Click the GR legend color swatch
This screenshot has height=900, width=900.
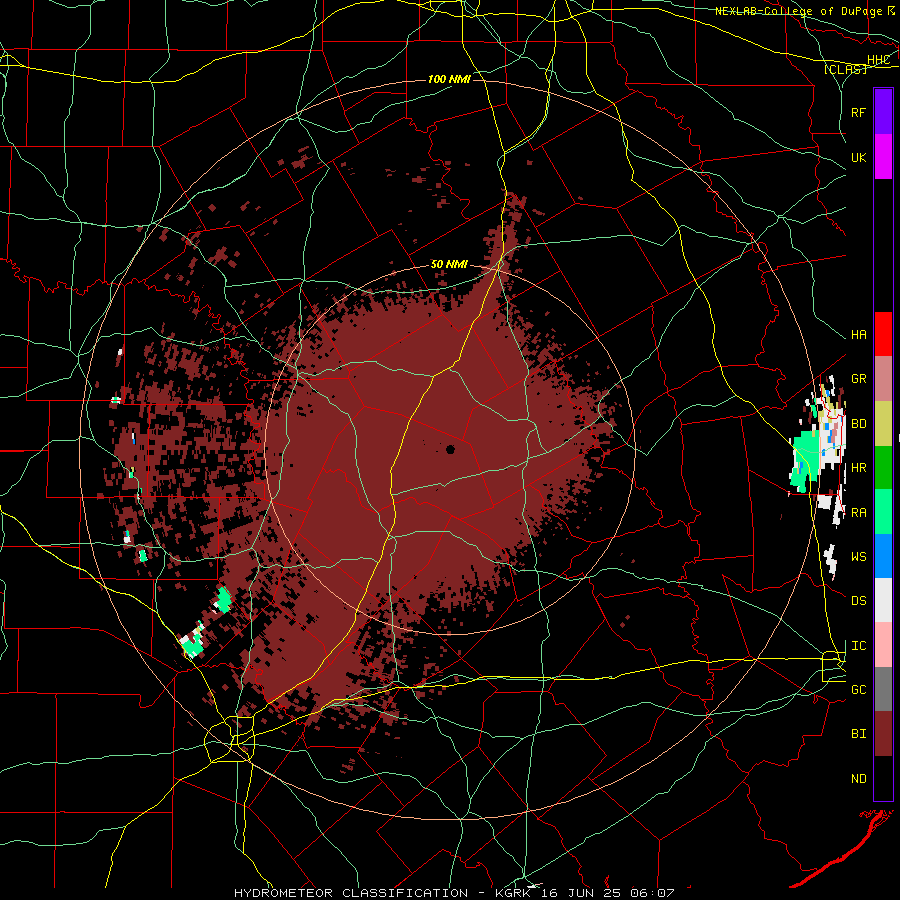[883, 378]
